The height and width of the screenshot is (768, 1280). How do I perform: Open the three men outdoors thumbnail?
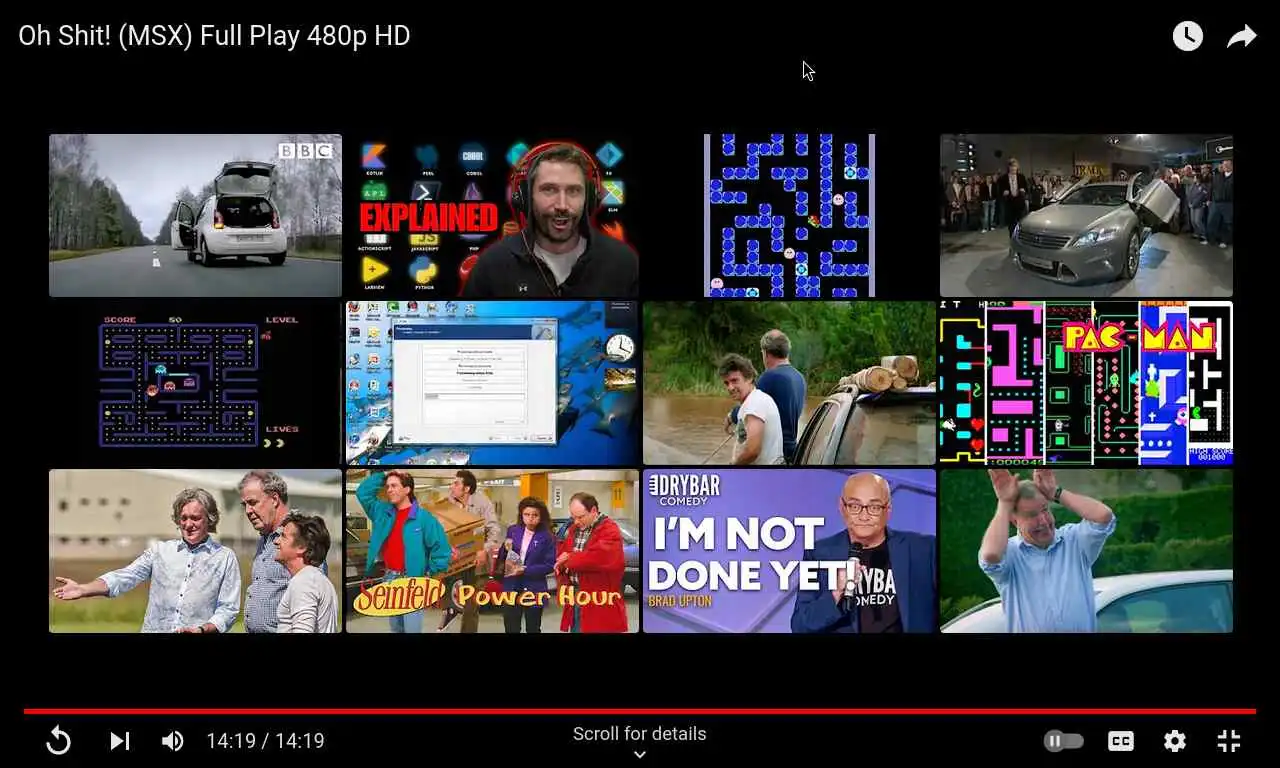(x=195, y=551)
